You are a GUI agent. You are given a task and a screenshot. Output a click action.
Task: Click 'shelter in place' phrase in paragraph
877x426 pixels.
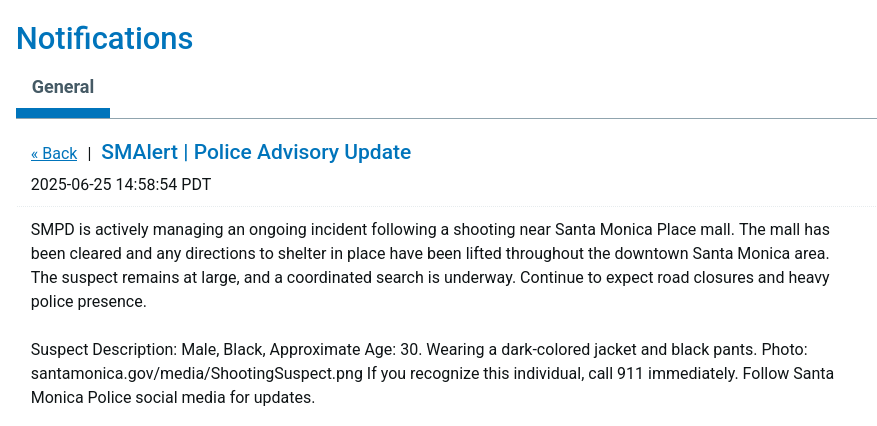[332, 254]
